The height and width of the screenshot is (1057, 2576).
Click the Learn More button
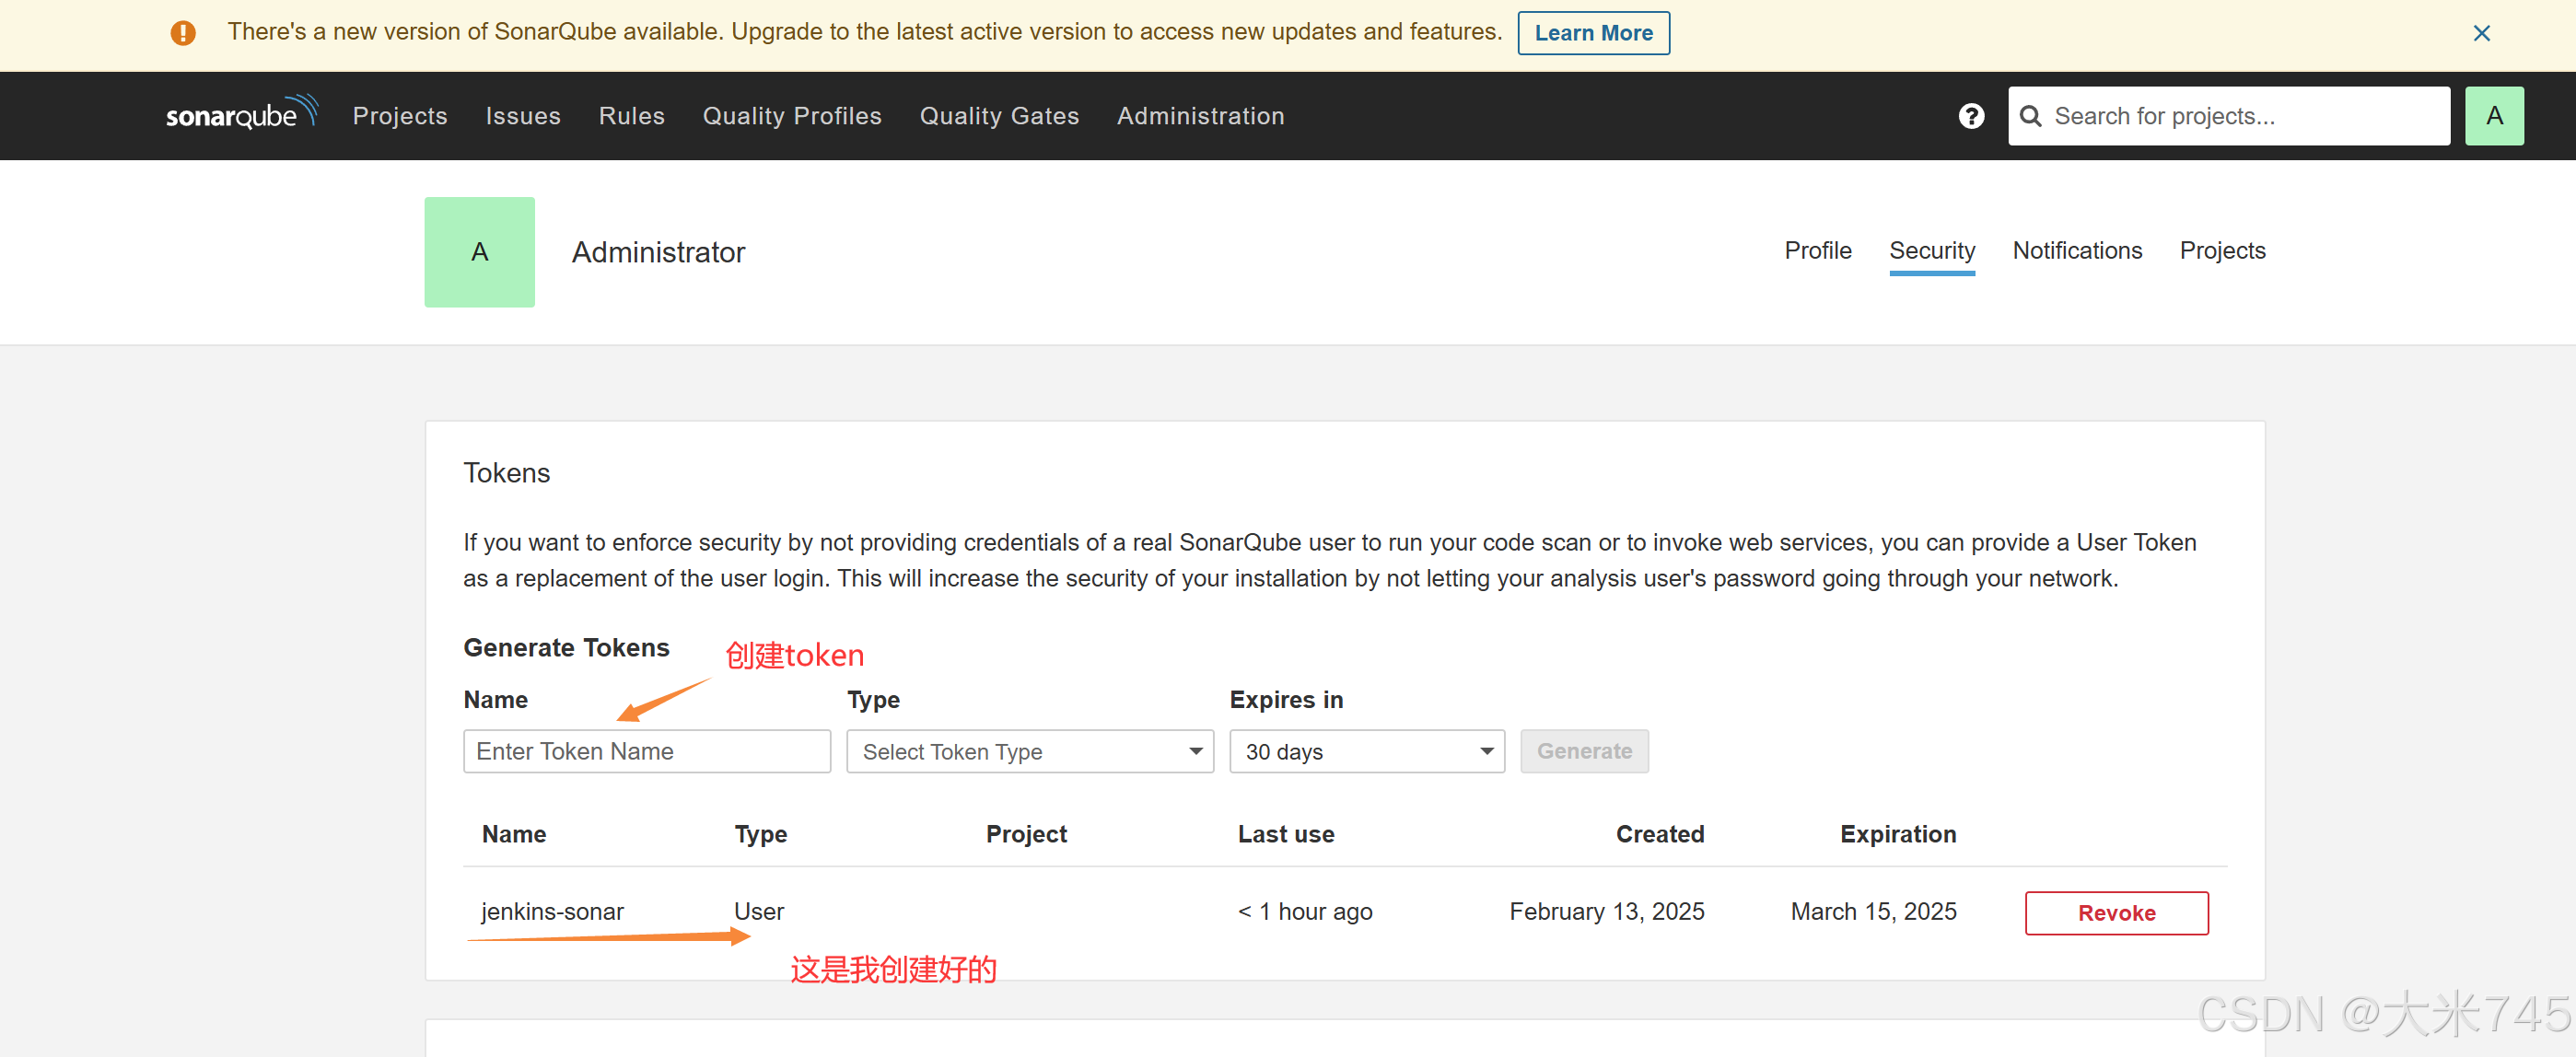[x=1592, y=33]
